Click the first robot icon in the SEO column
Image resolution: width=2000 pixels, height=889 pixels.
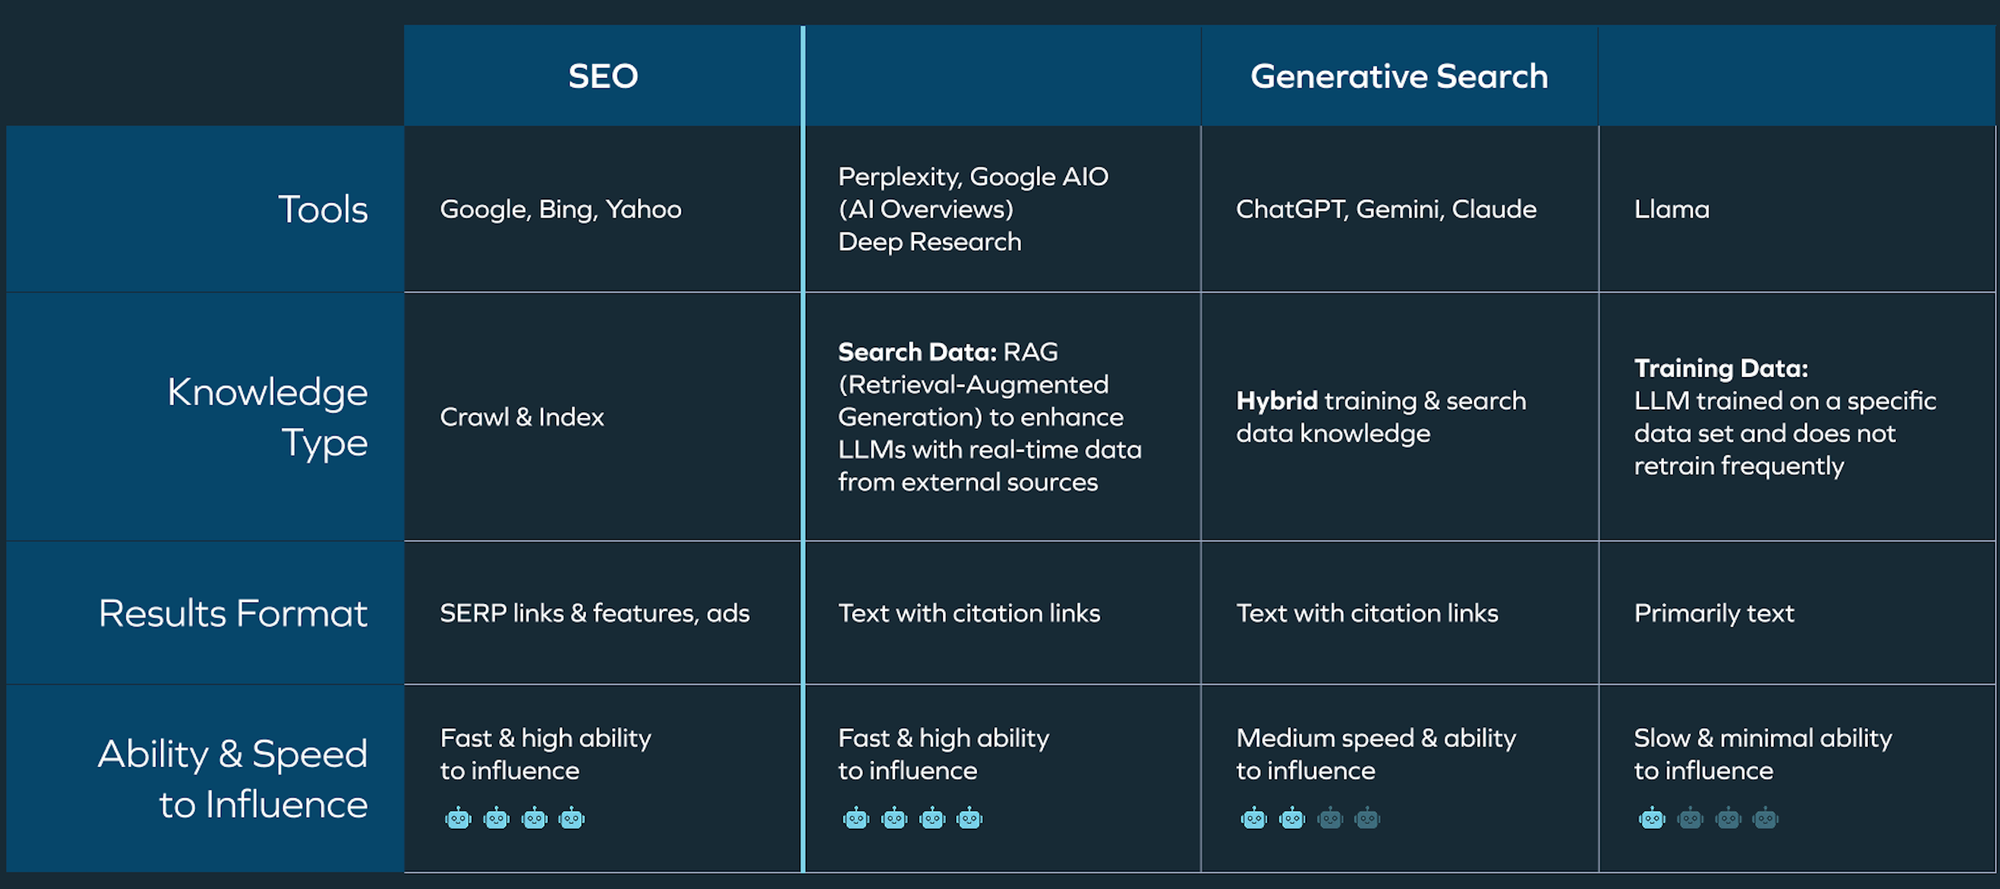pyautogui.click(x=458, y=819)
